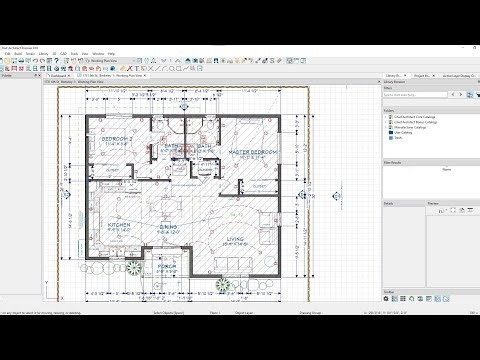Select the pencil edit tool icon
Screen dimensions: 480x360
click(x=122, y=68)
